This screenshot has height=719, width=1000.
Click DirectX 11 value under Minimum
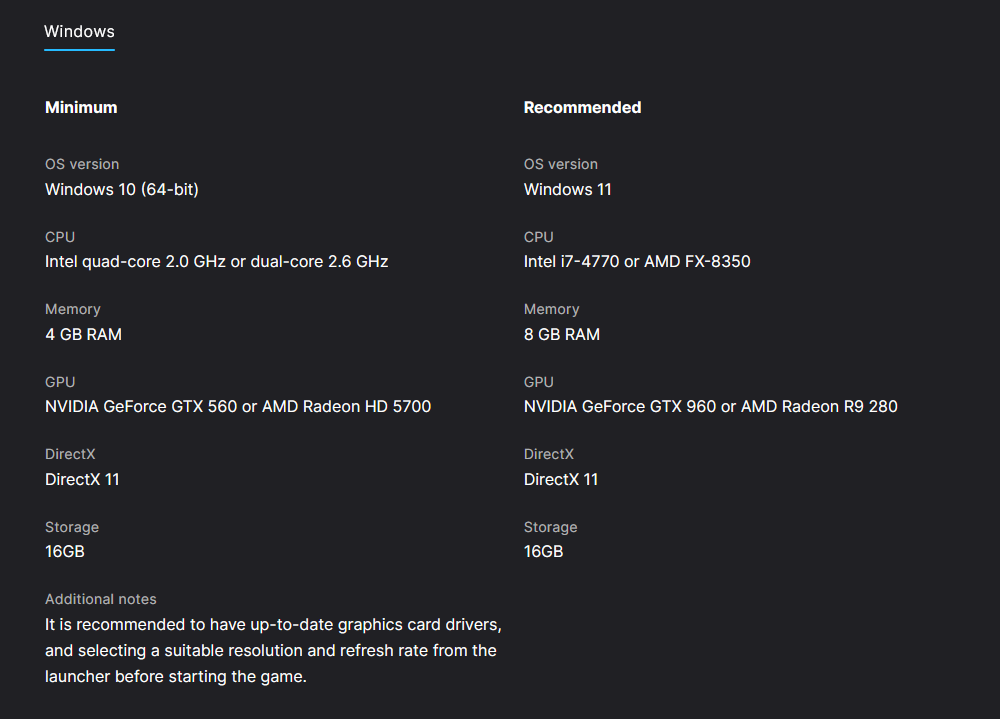click(x=82, y=479)
